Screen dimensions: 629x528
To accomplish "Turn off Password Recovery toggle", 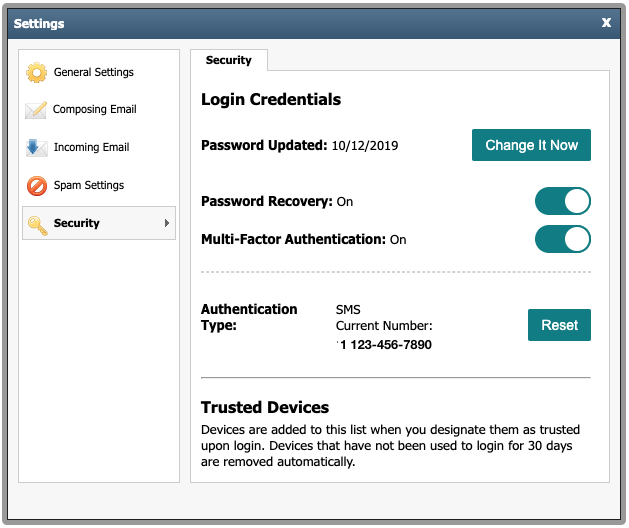I will (562, 201).
